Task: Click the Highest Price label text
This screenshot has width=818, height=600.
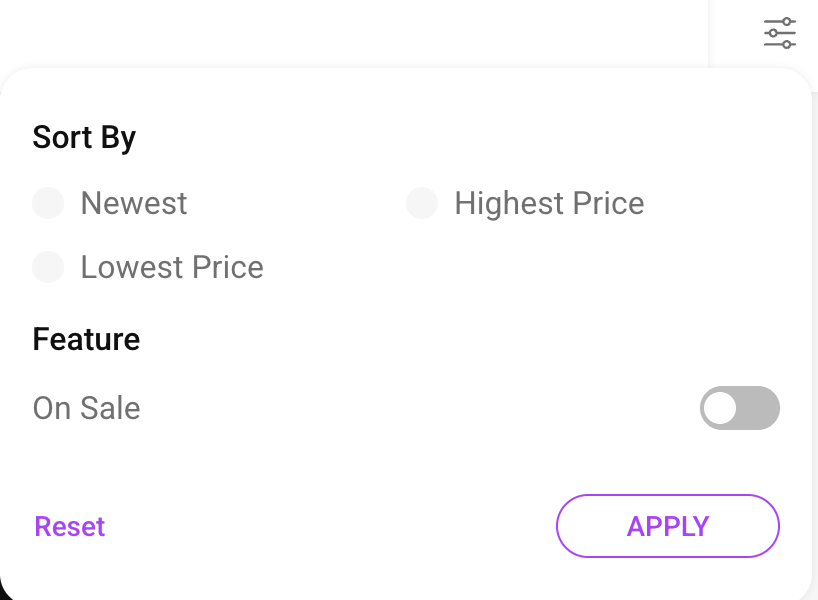Action: coord(549,203)
